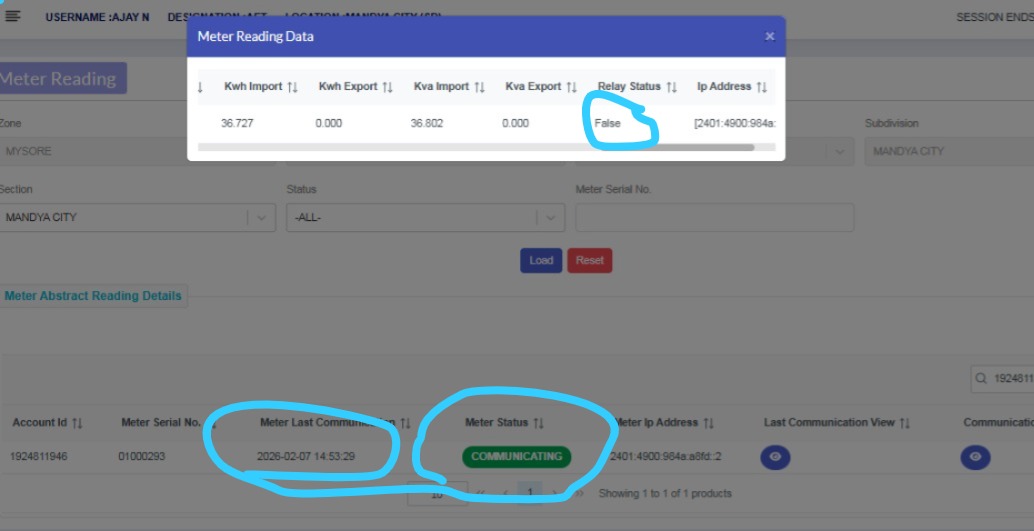
Task: Open rows-per-page dropdown showing 10
Action: 437,493
